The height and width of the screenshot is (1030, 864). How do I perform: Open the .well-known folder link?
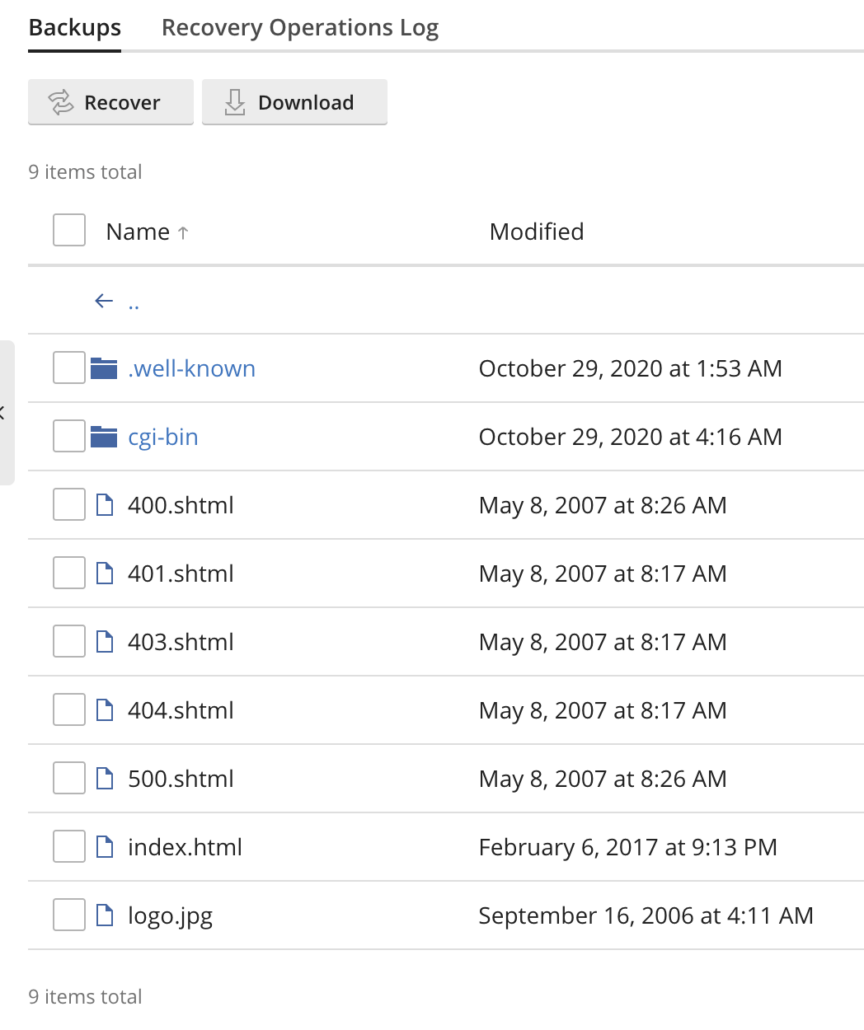point(191,369)
